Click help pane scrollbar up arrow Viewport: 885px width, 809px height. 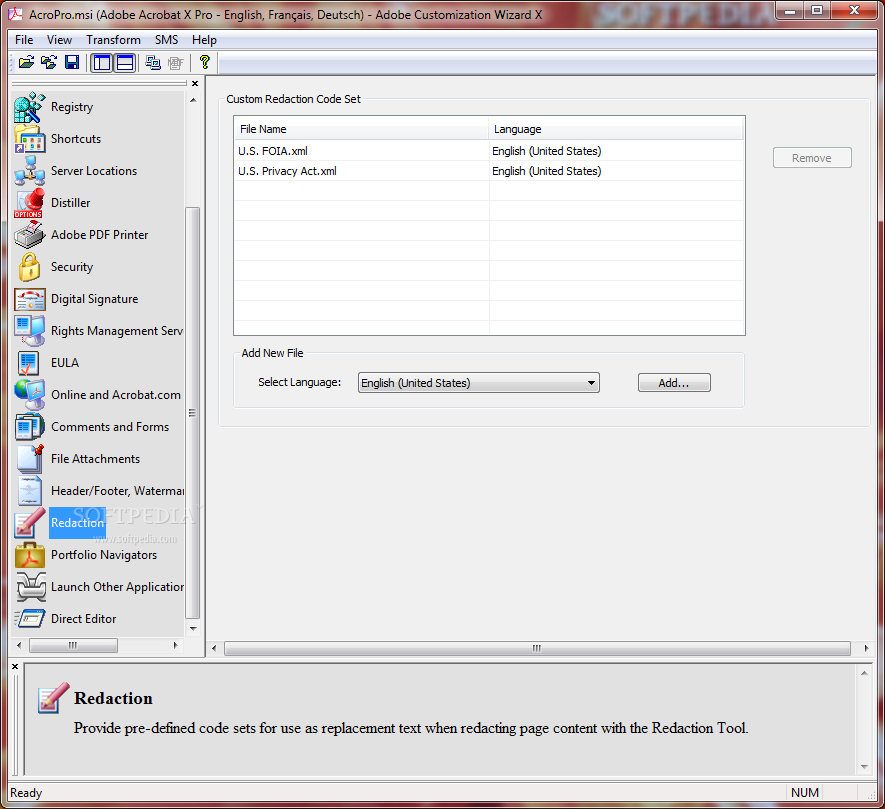click(864, 673)
